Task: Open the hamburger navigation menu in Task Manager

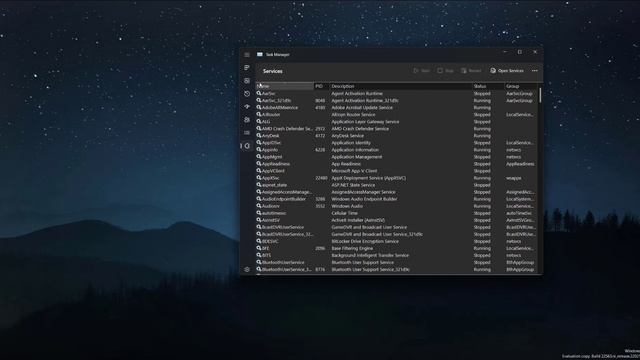Action: click(247, 55)
